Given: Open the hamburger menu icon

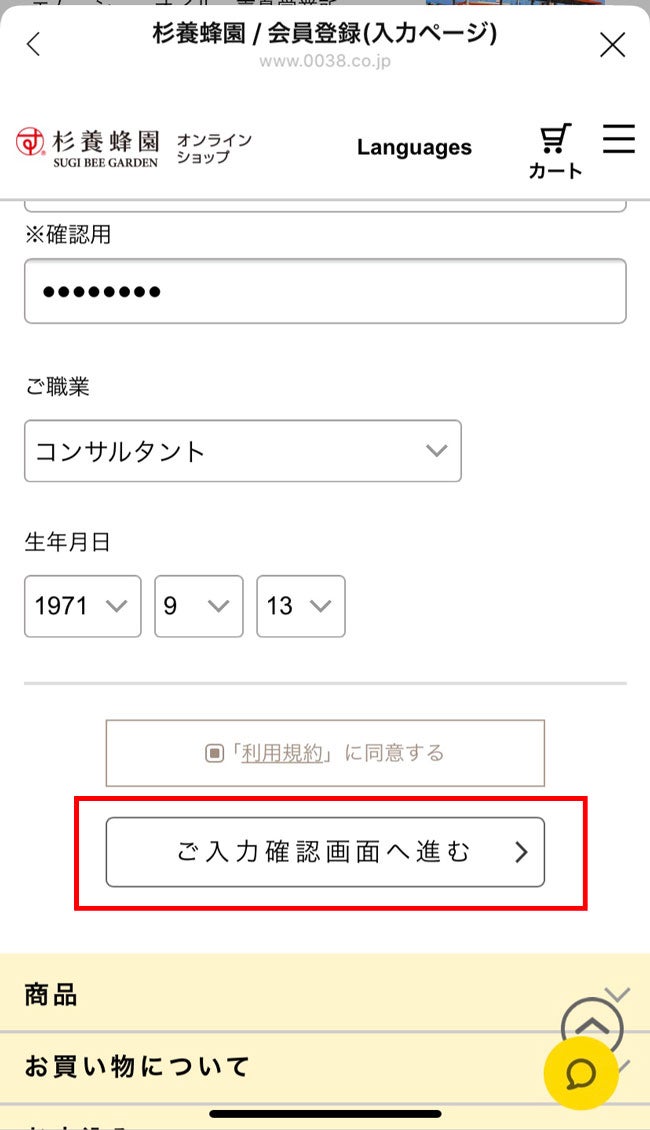Looking at the screenshot, I should click(618, 139).
